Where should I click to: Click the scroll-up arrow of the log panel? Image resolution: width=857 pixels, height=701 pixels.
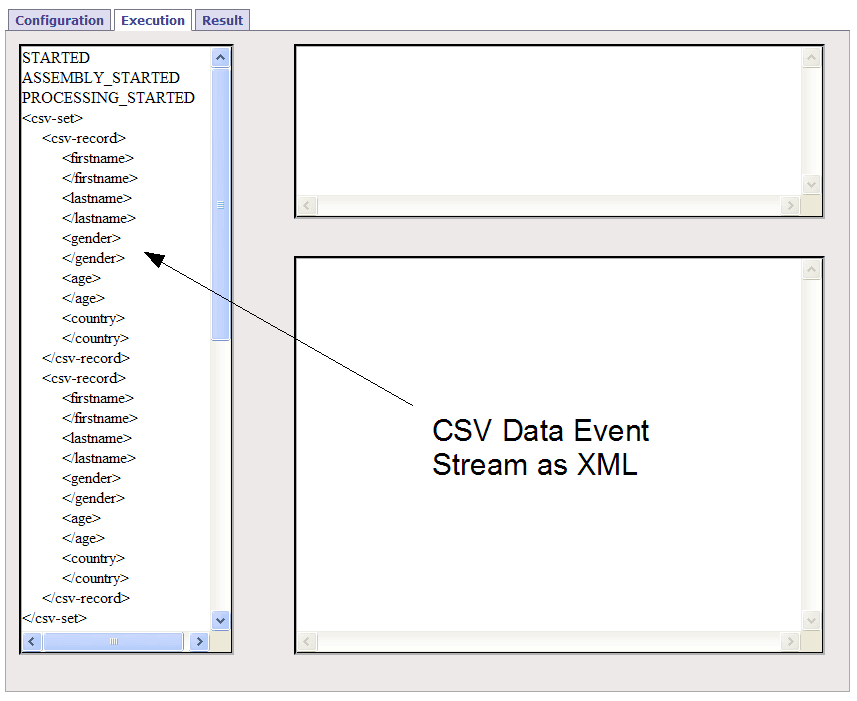220,57
